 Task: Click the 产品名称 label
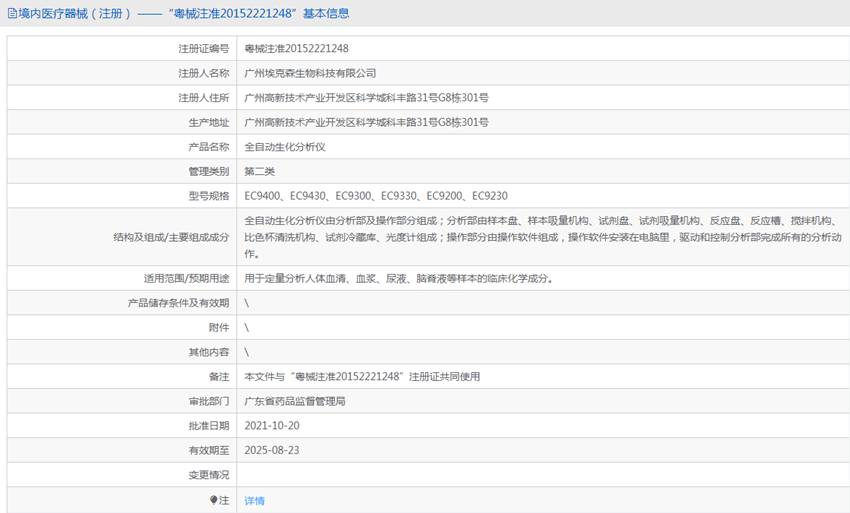209,147
